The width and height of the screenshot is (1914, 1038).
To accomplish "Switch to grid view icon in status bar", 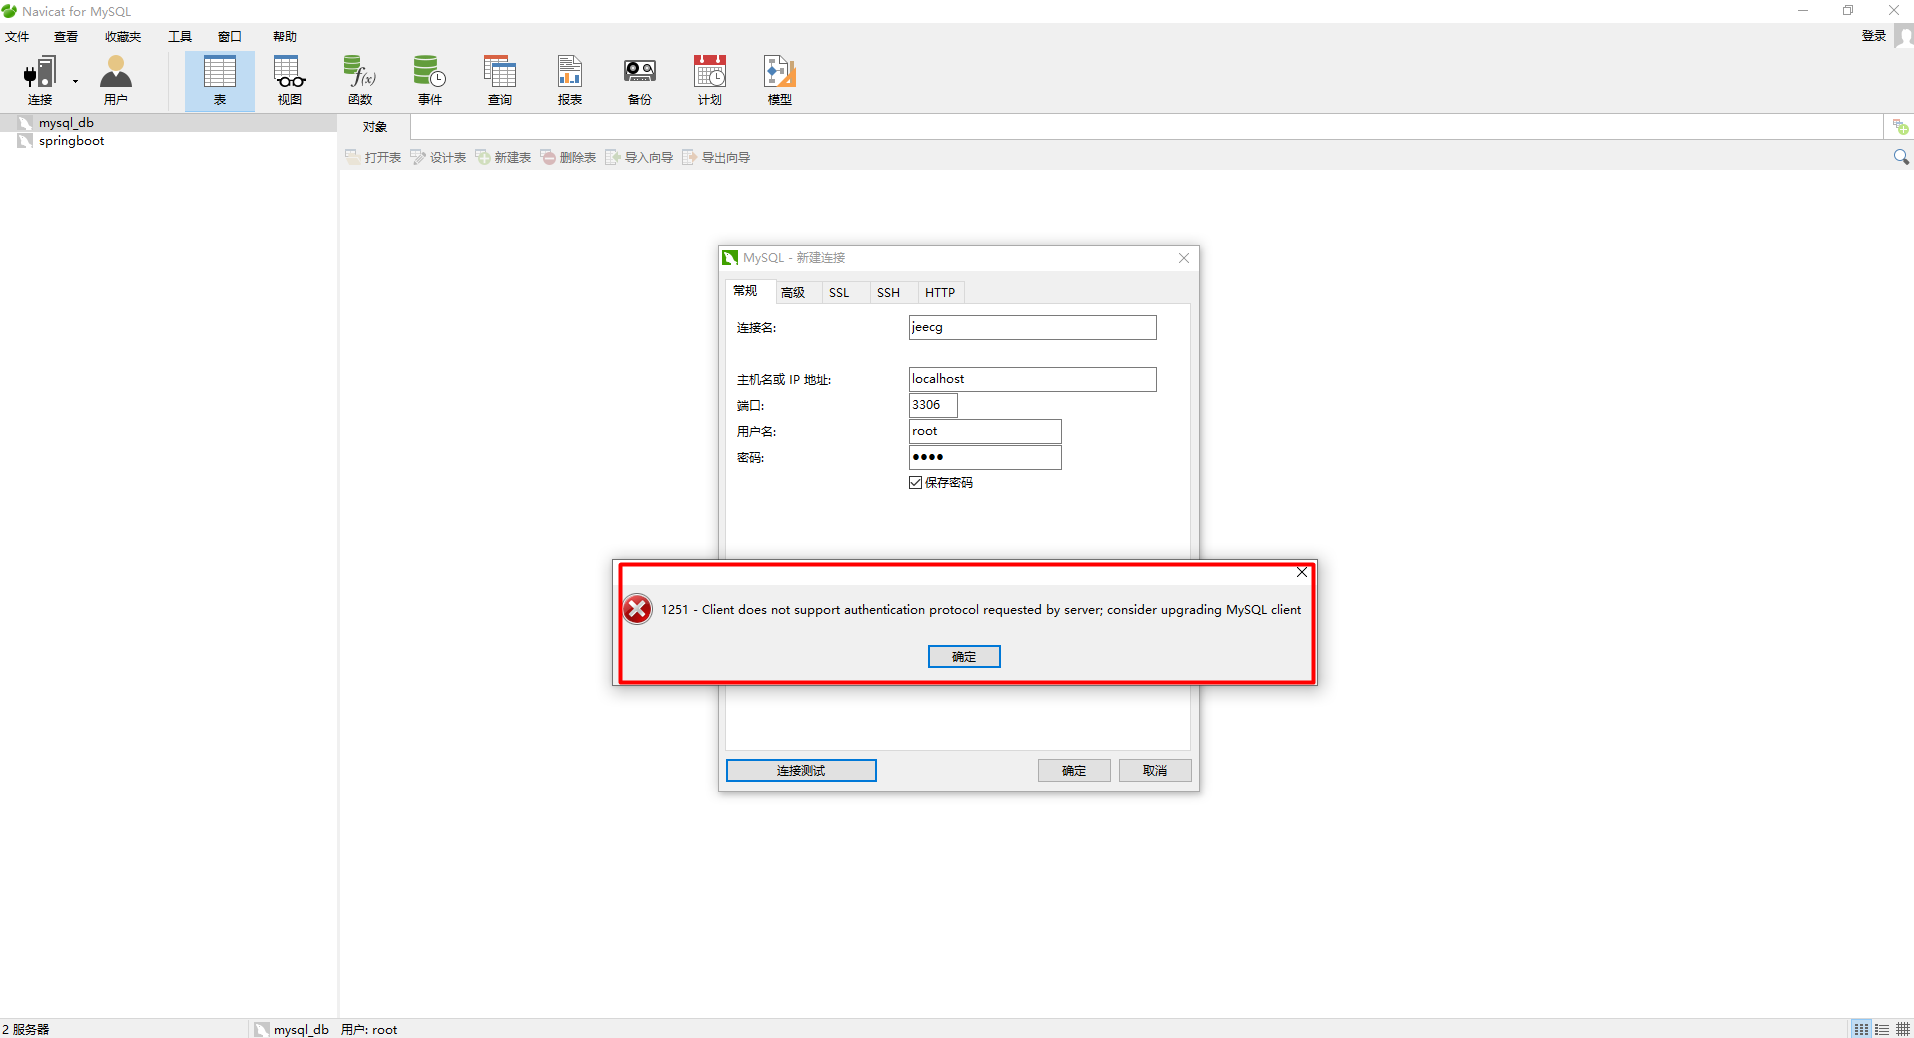I will point(1903,1029).
